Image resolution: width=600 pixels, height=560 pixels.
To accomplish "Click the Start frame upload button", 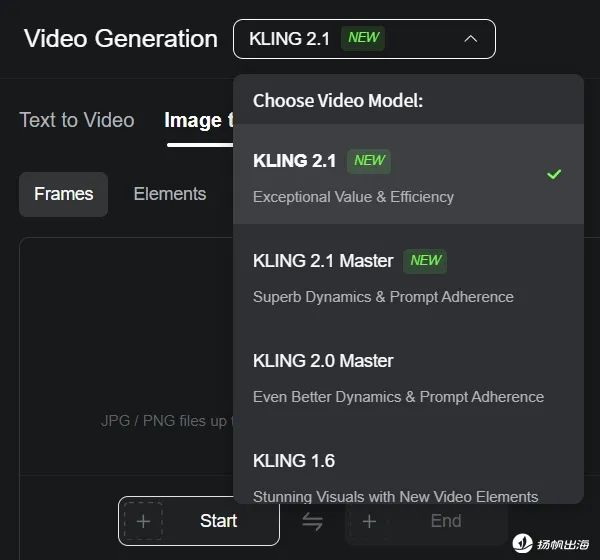I will coord(199,521).
